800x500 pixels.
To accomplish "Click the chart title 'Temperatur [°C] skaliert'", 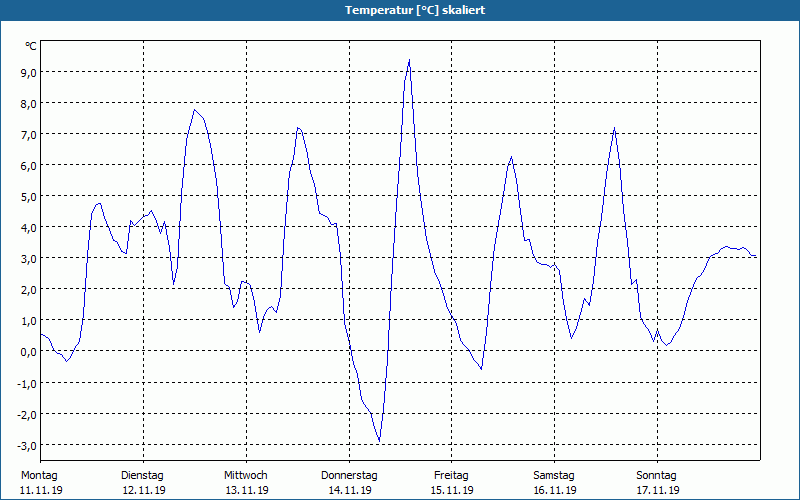I will pos(415,10).
